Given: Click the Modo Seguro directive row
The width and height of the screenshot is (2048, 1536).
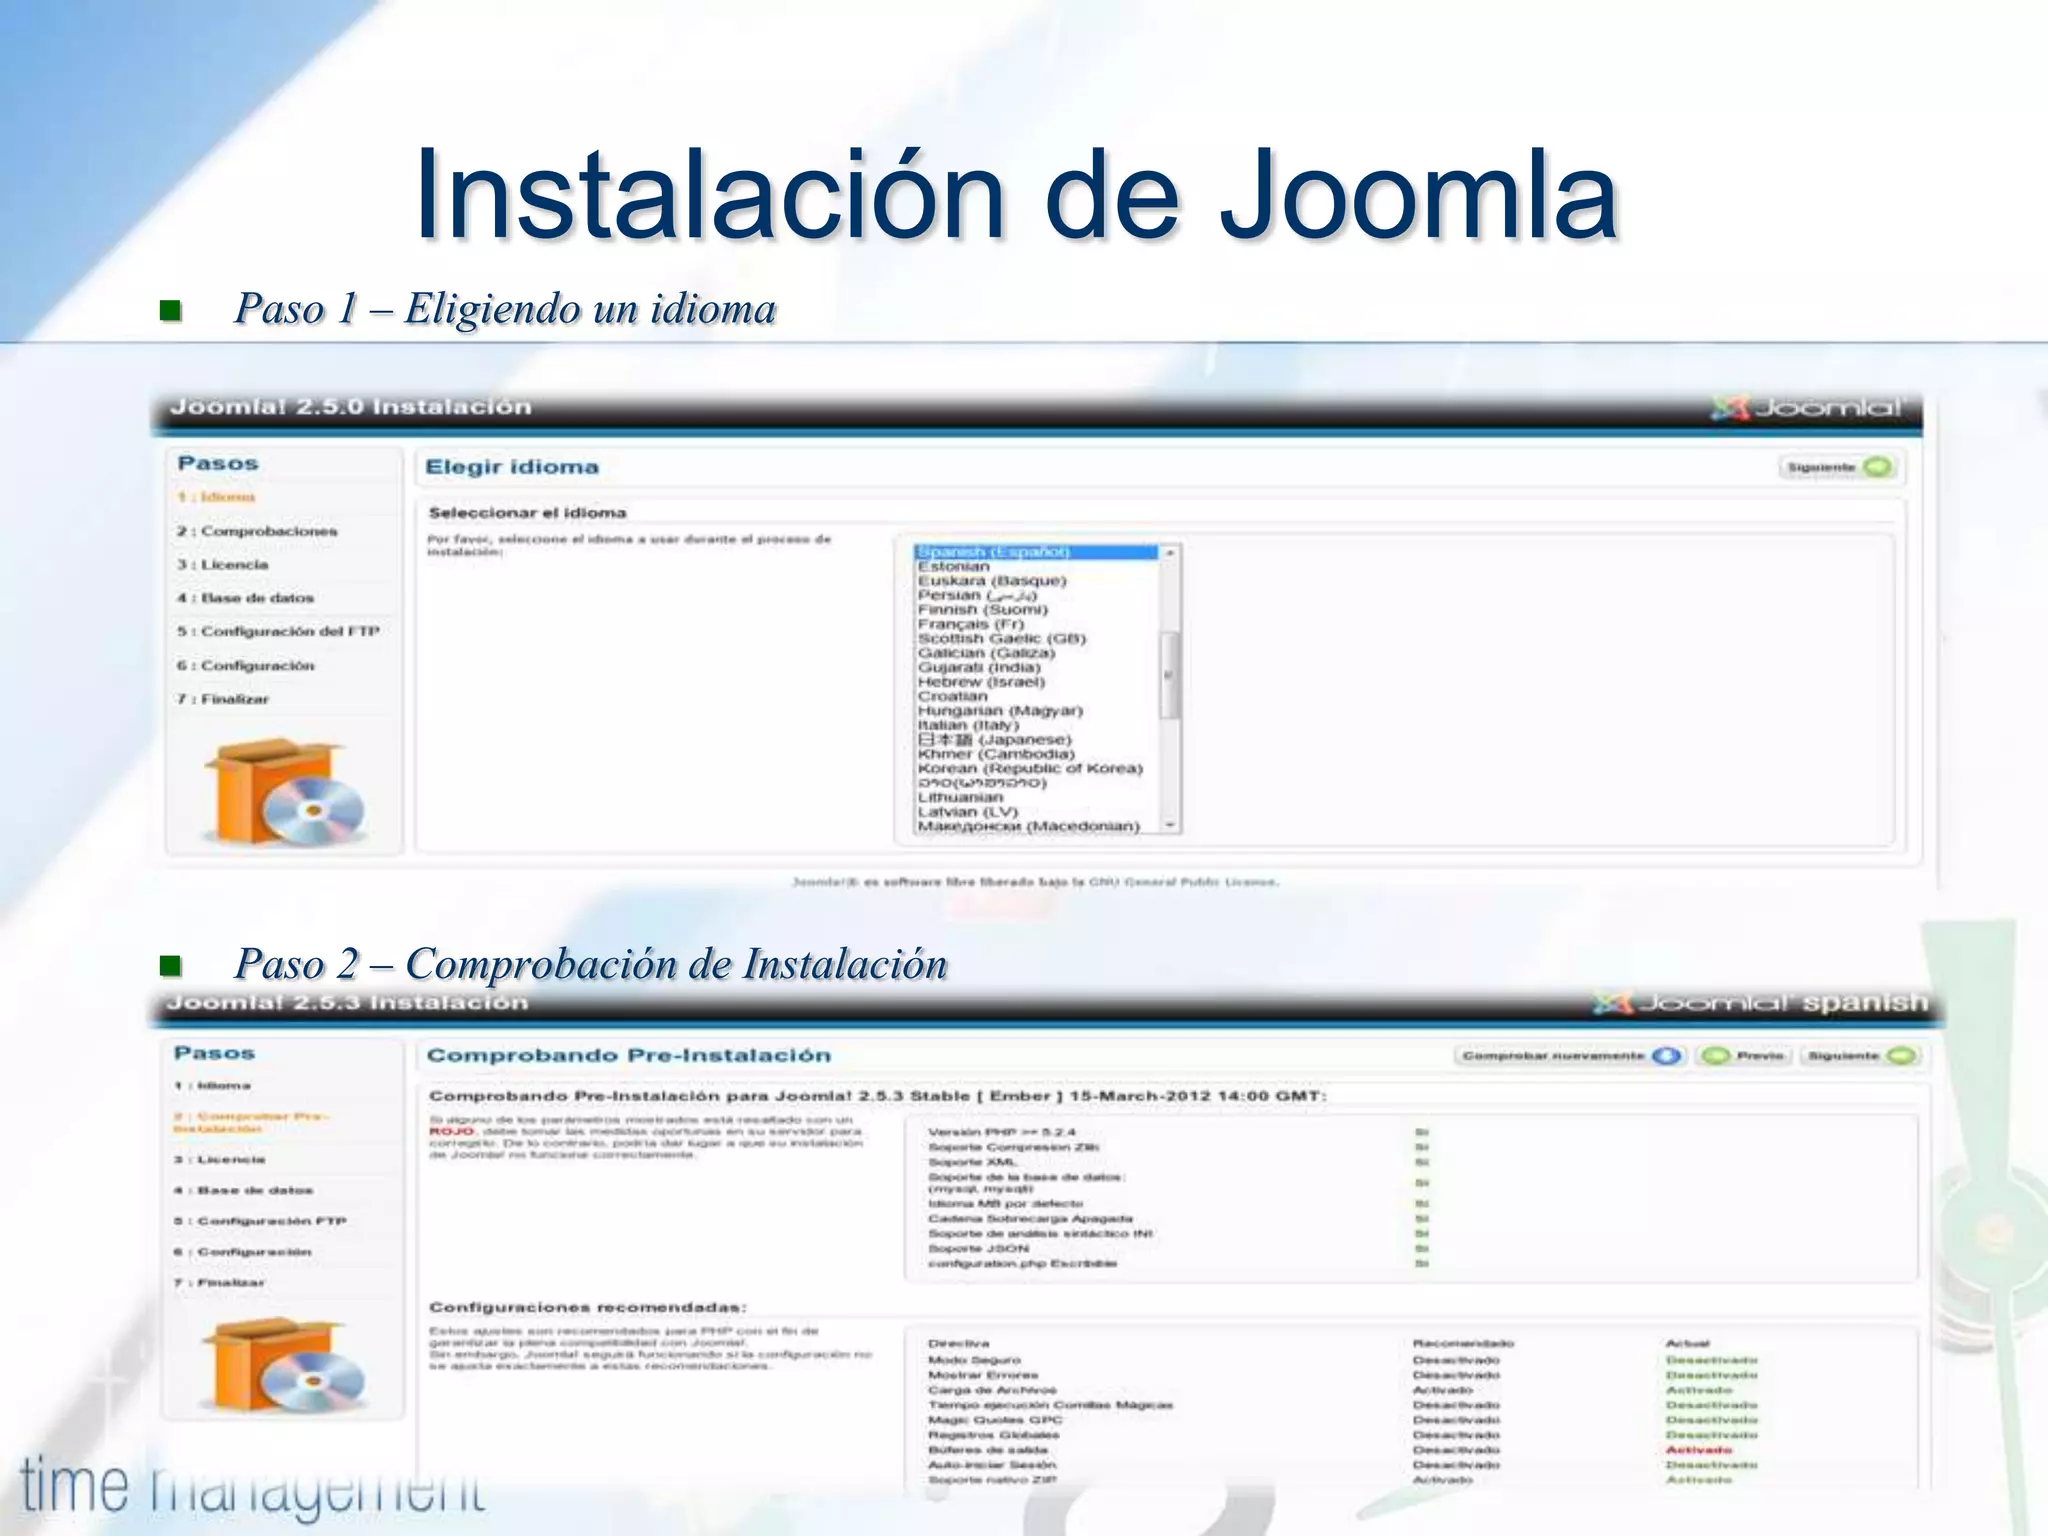Looking at the screenshot, I should point(1342,1361).
